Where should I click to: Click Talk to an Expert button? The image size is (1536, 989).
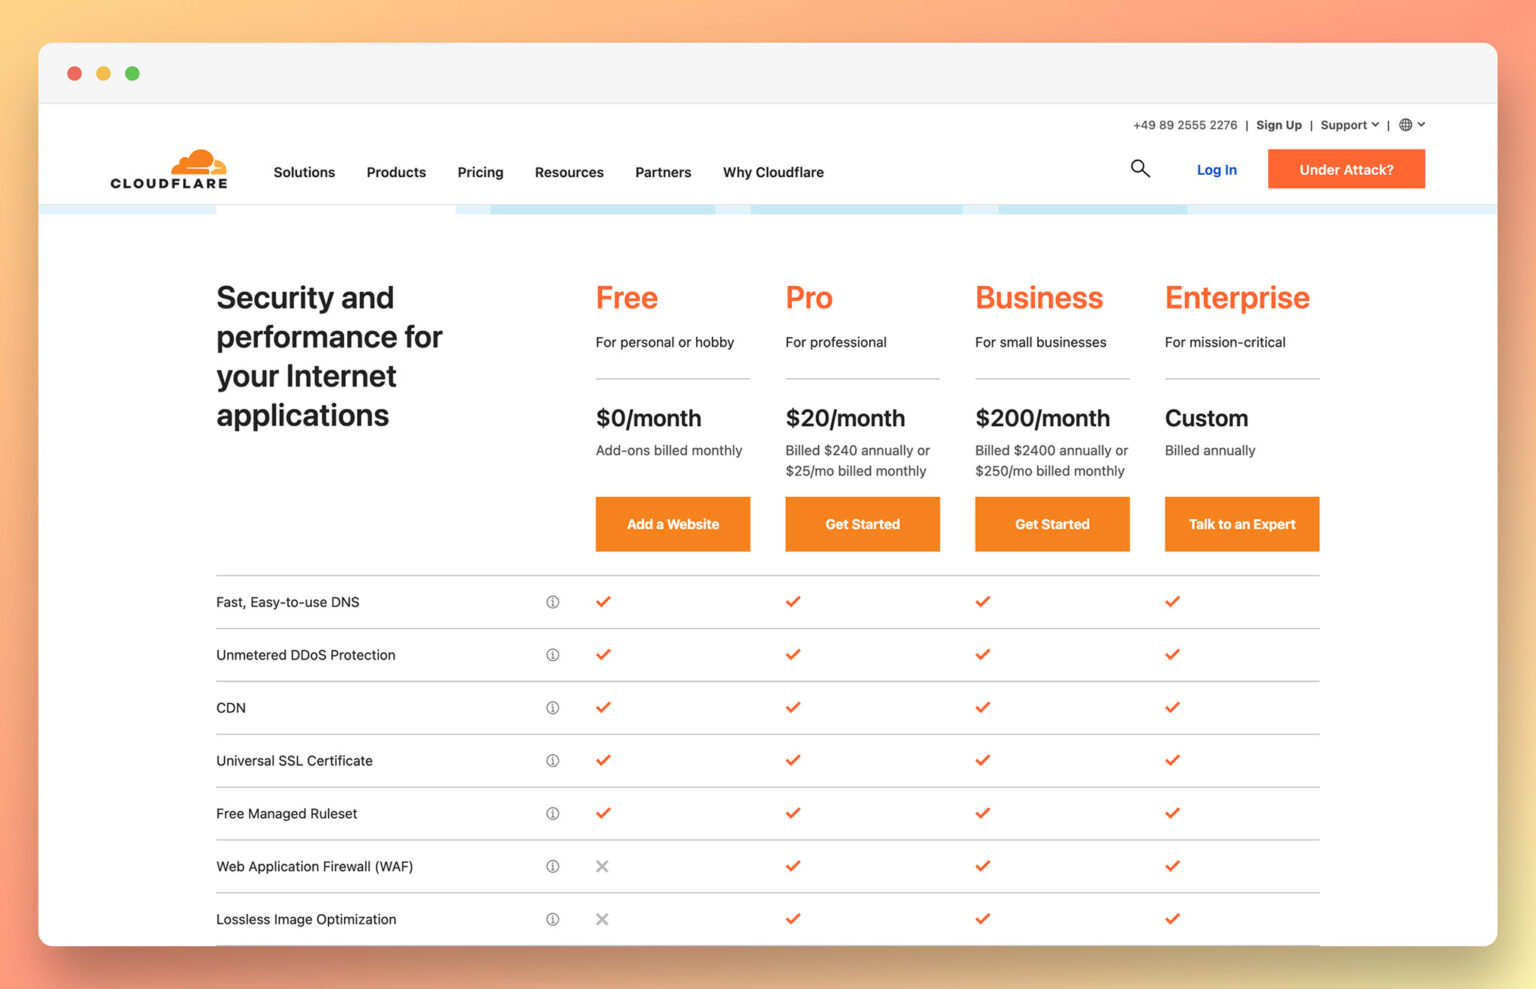[x=1242, y=524]
